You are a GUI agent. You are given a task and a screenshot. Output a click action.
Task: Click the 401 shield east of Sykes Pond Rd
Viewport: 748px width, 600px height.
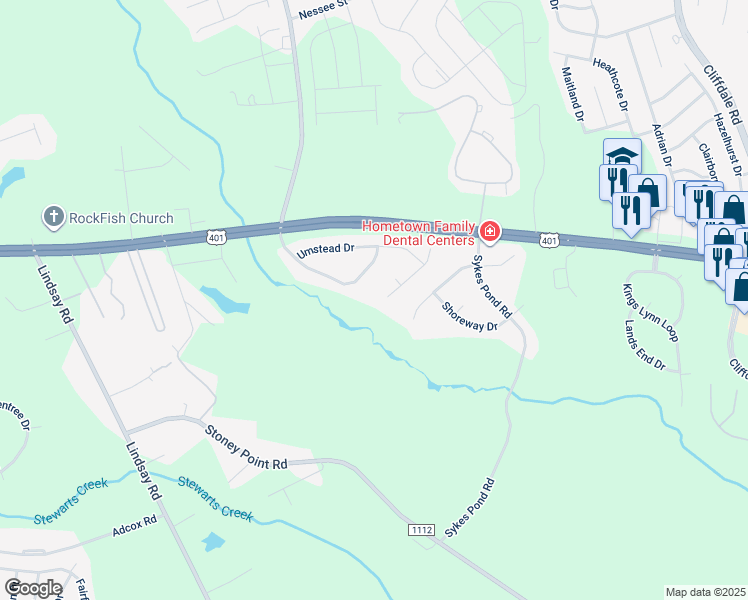pos(549,240)
